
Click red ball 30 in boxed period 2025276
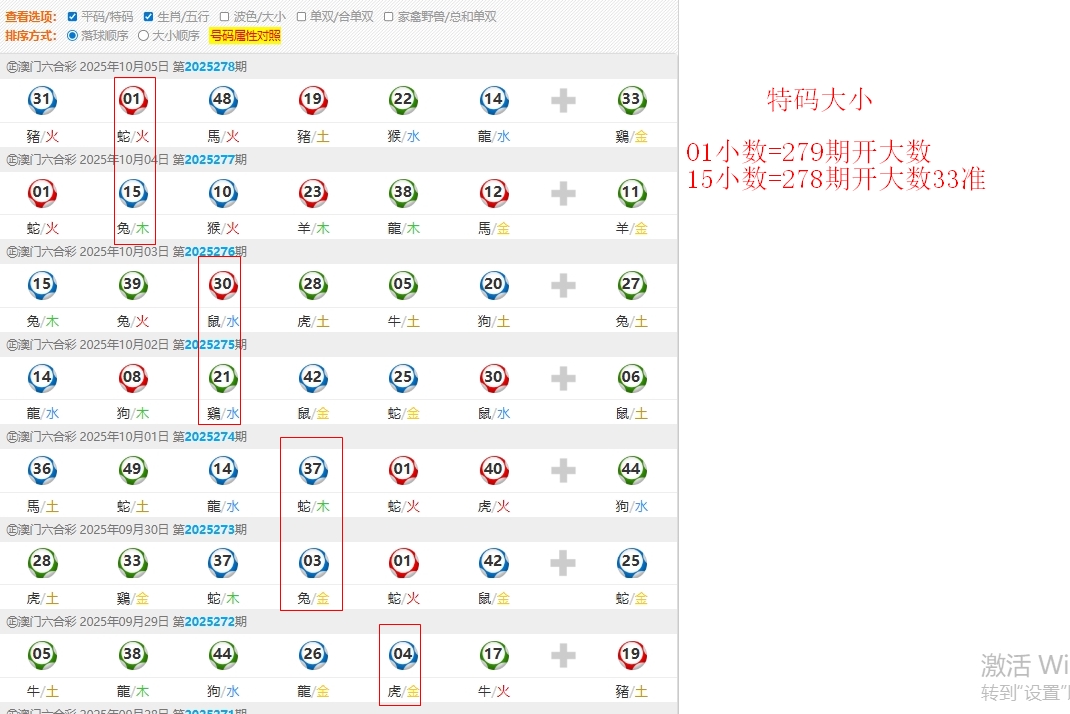pyautogui.click(x=222, y=284)
